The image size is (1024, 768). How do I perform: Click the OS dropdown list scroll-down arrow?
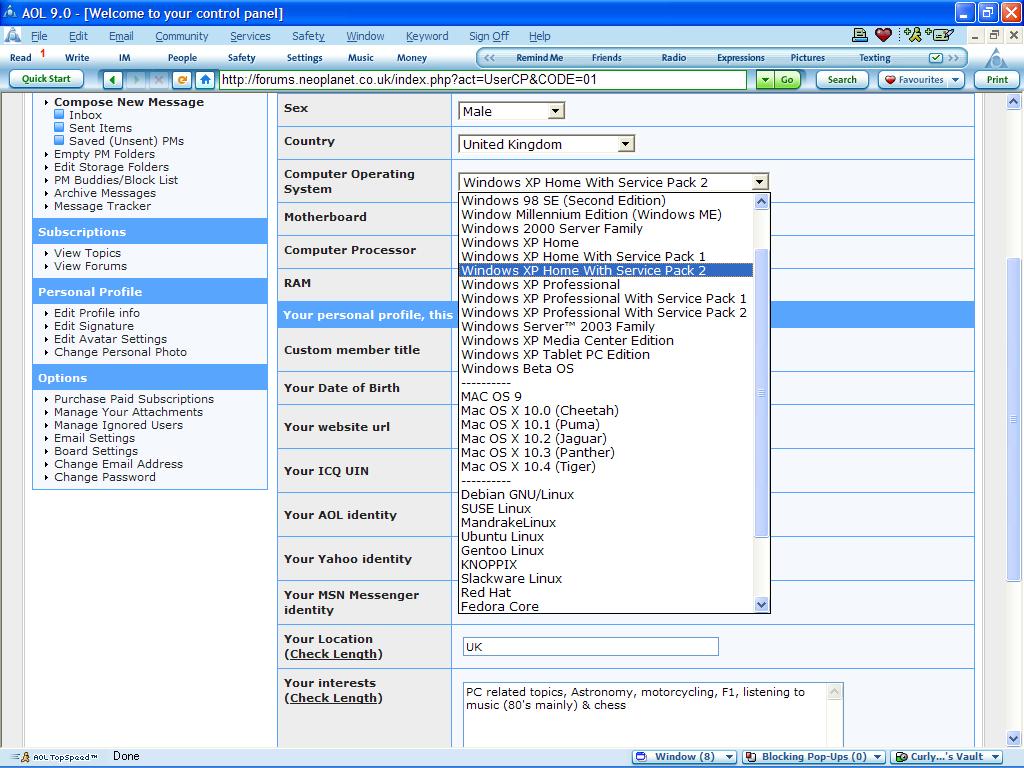(761, 605)
